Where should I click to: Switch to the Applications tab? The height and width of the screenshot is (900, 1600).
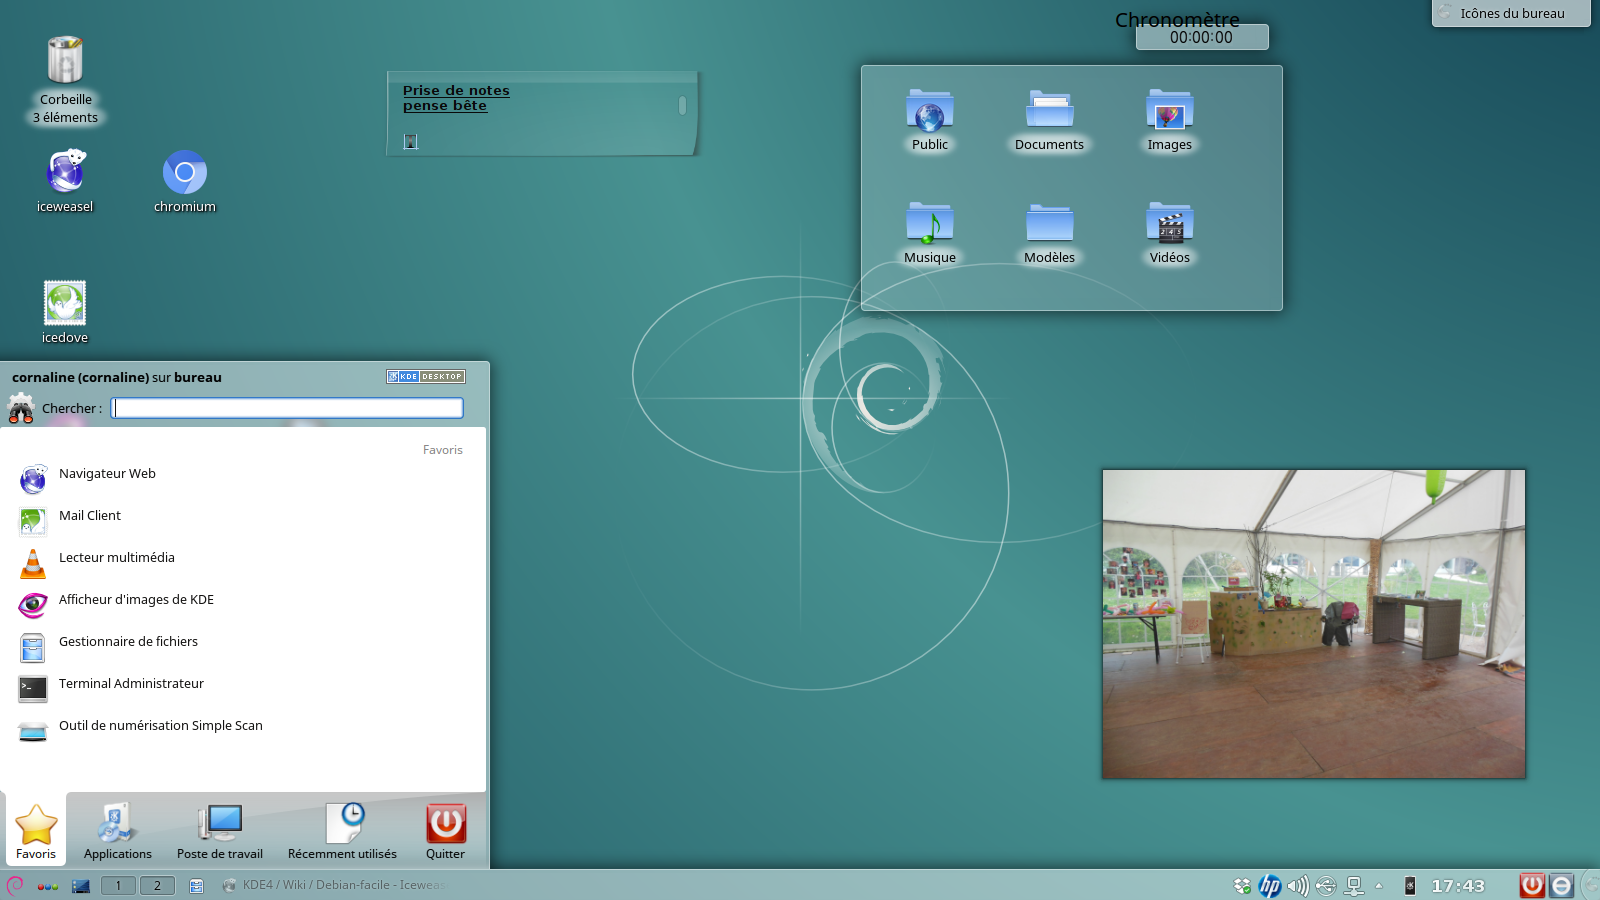click(x=118, y=831)
